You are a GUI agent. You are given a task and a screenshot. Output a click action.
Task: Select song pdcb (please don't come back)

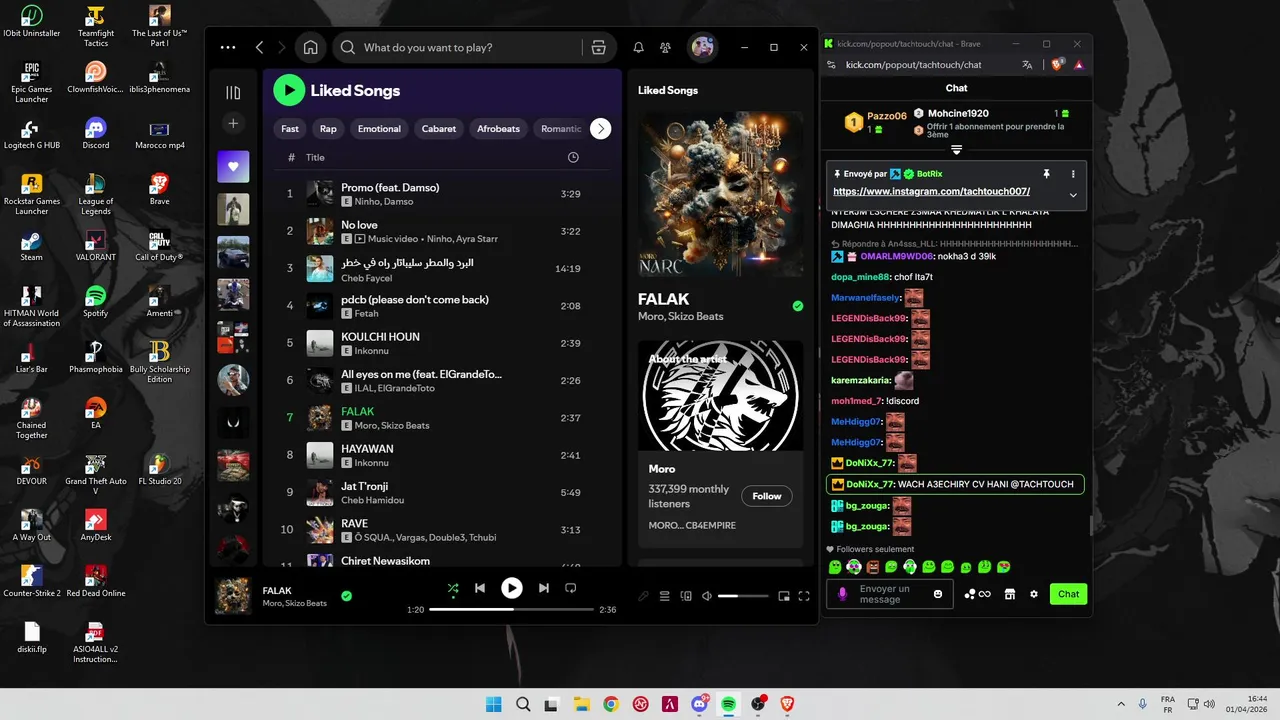point(444,306)
